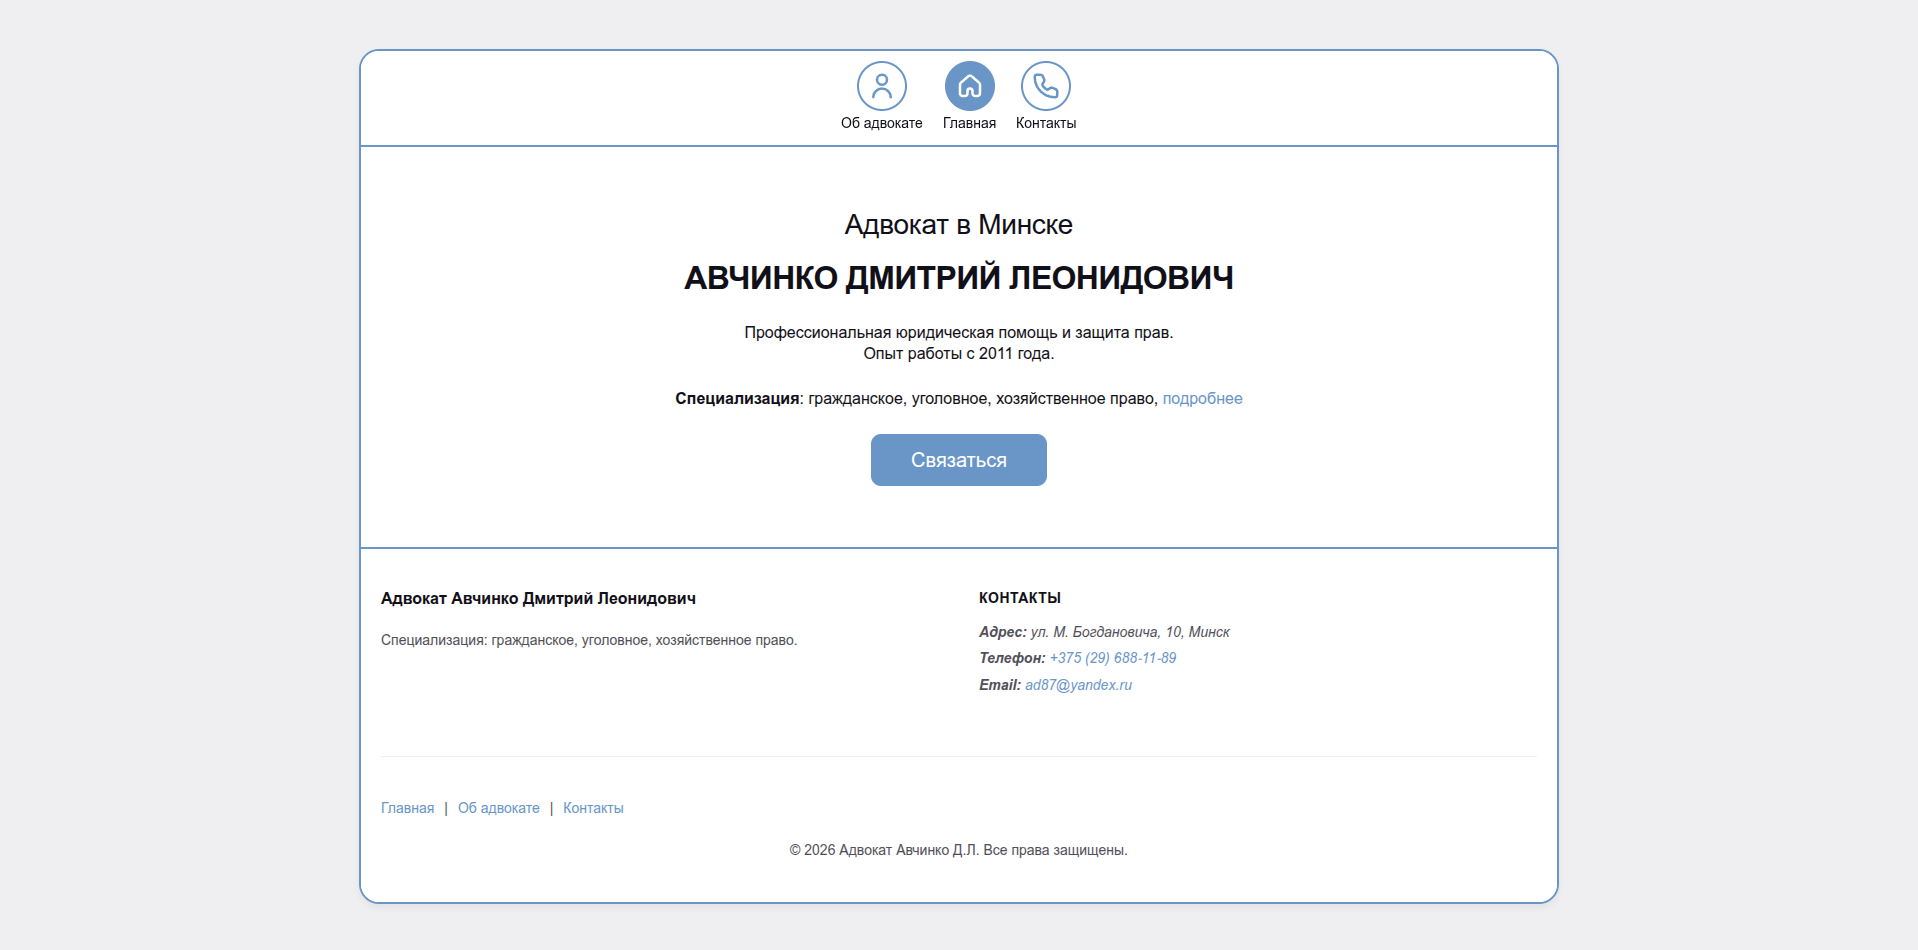Call the phone number +375 (29) 688-11-89
The height and width of the screenshot is (950, 1918).
(x=1113, y=658)
